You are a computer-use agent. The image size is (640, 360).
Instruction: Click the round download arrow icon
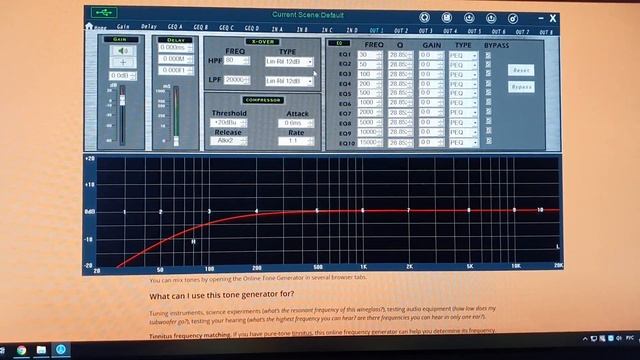pyautogui.click(x=469, y=18)
